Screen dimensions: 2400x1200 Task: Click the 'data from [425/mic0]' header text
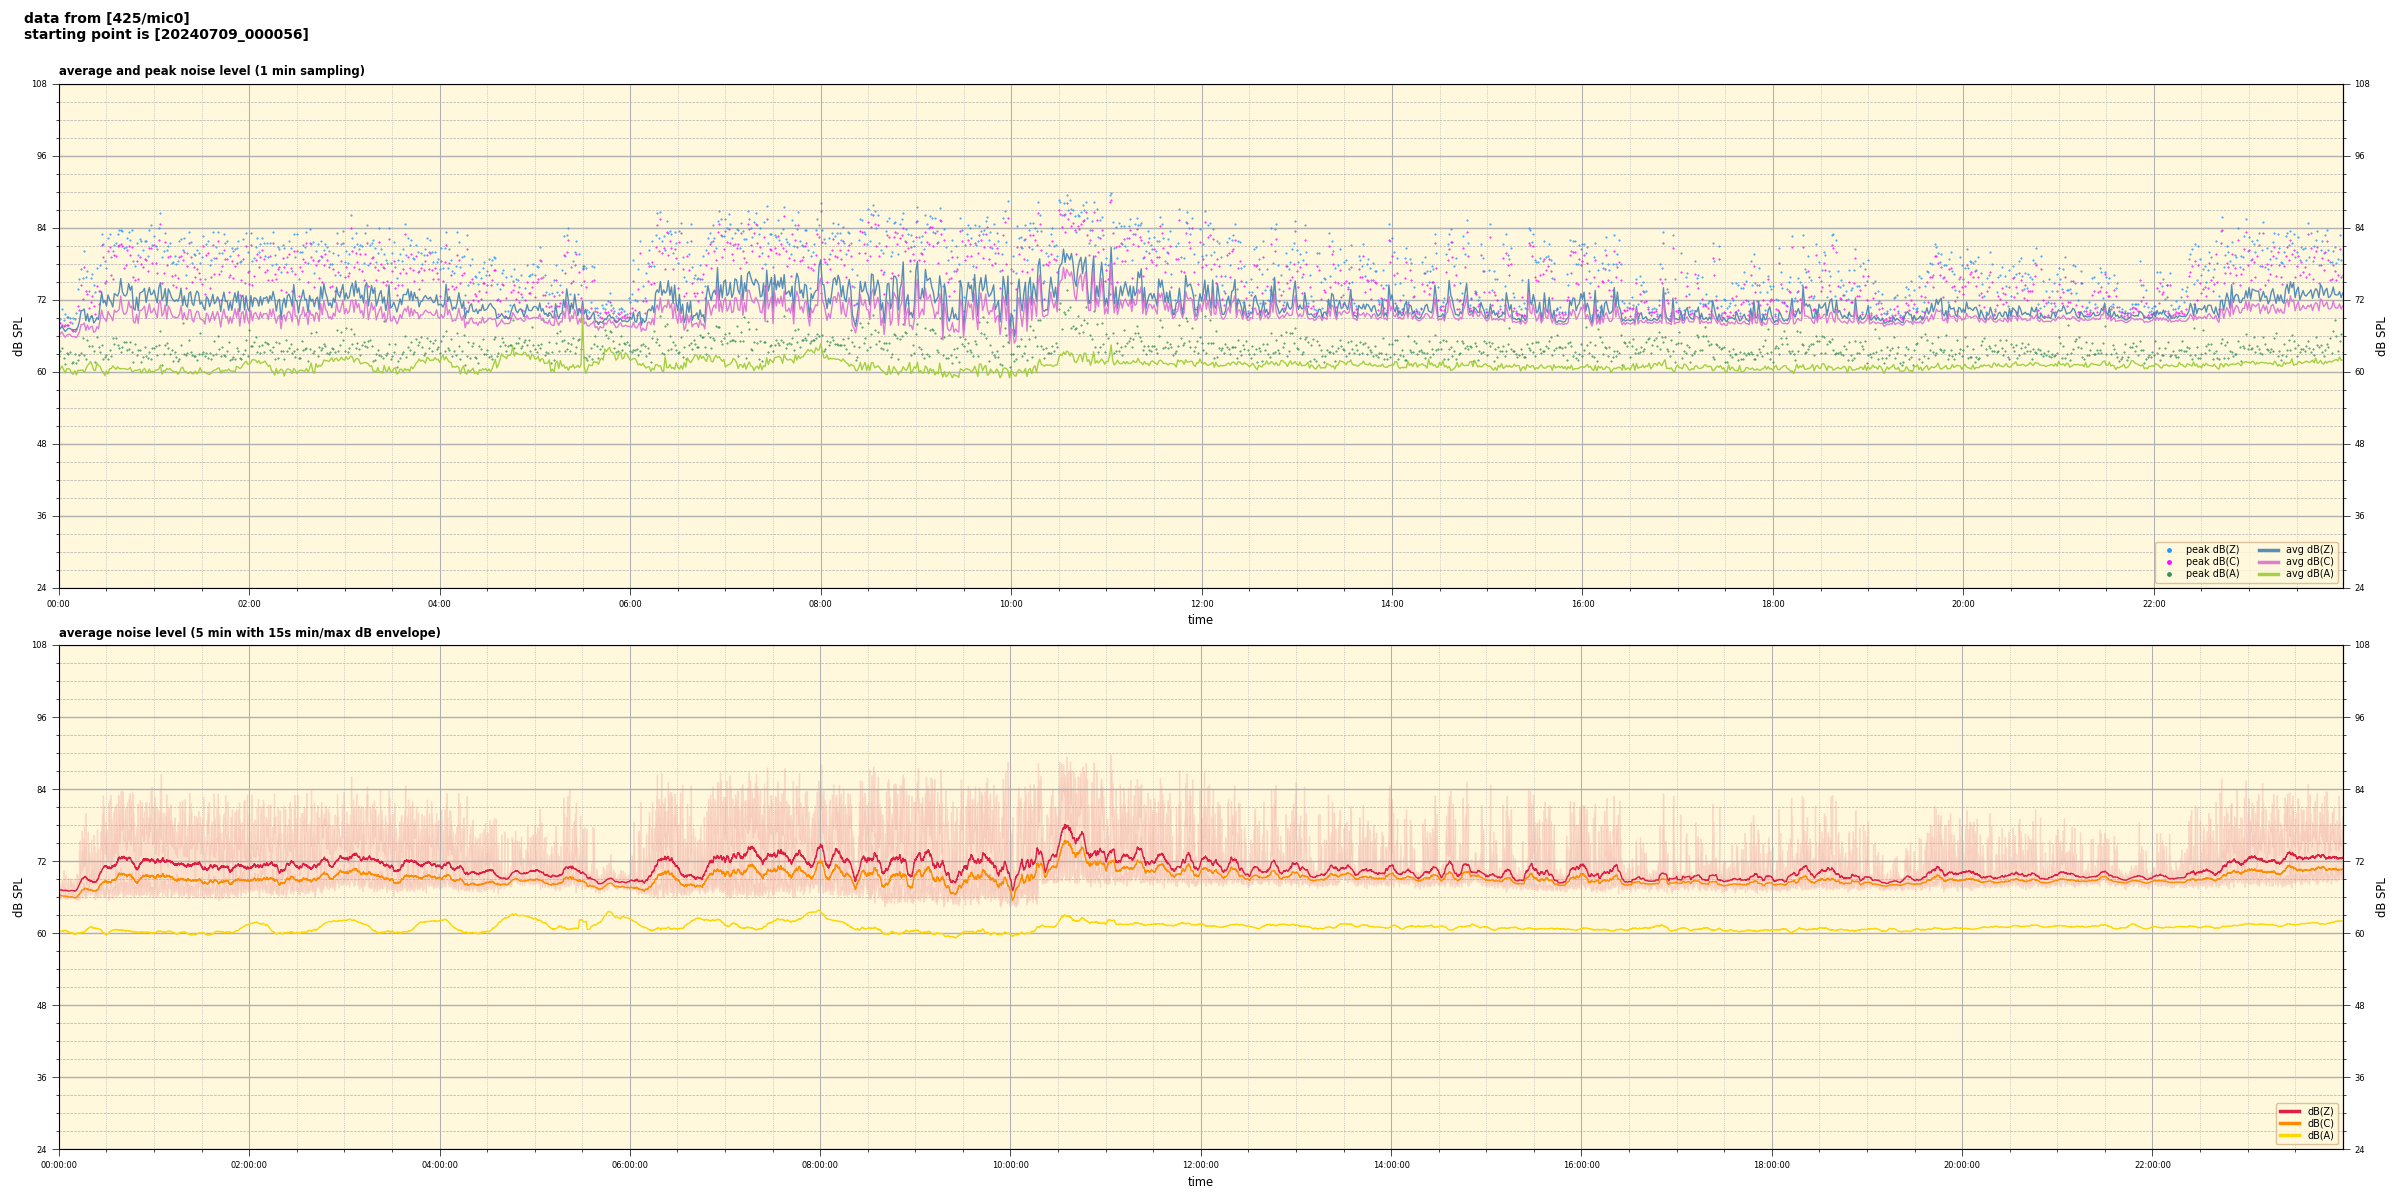tap(106, 18)
